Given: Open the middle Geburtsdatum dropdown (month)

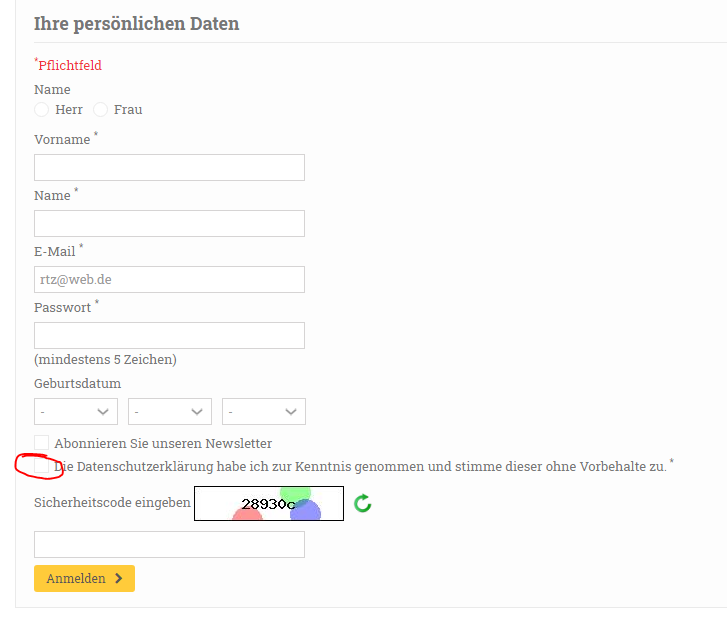Looking at the screenshot, I should pyautogui.click(x=170, y=412).
